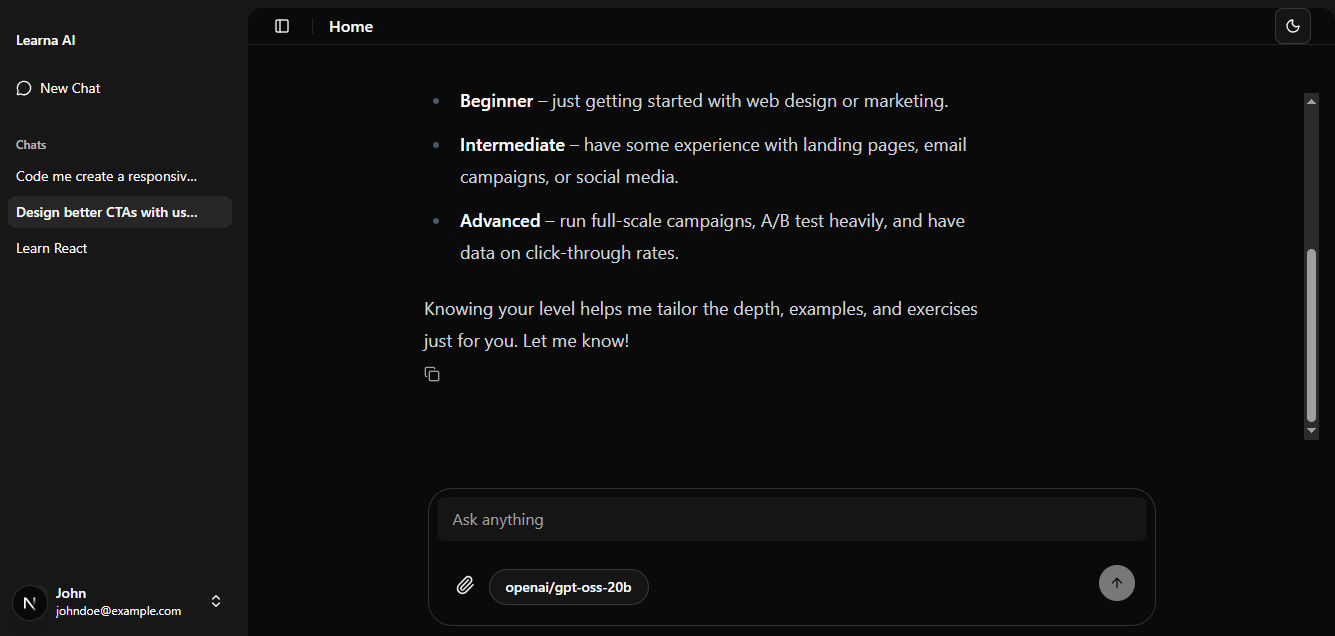The image size is (1335, 636).
Task: Attach a file with the paperclip icon
Action: click(x=465, y=586)
